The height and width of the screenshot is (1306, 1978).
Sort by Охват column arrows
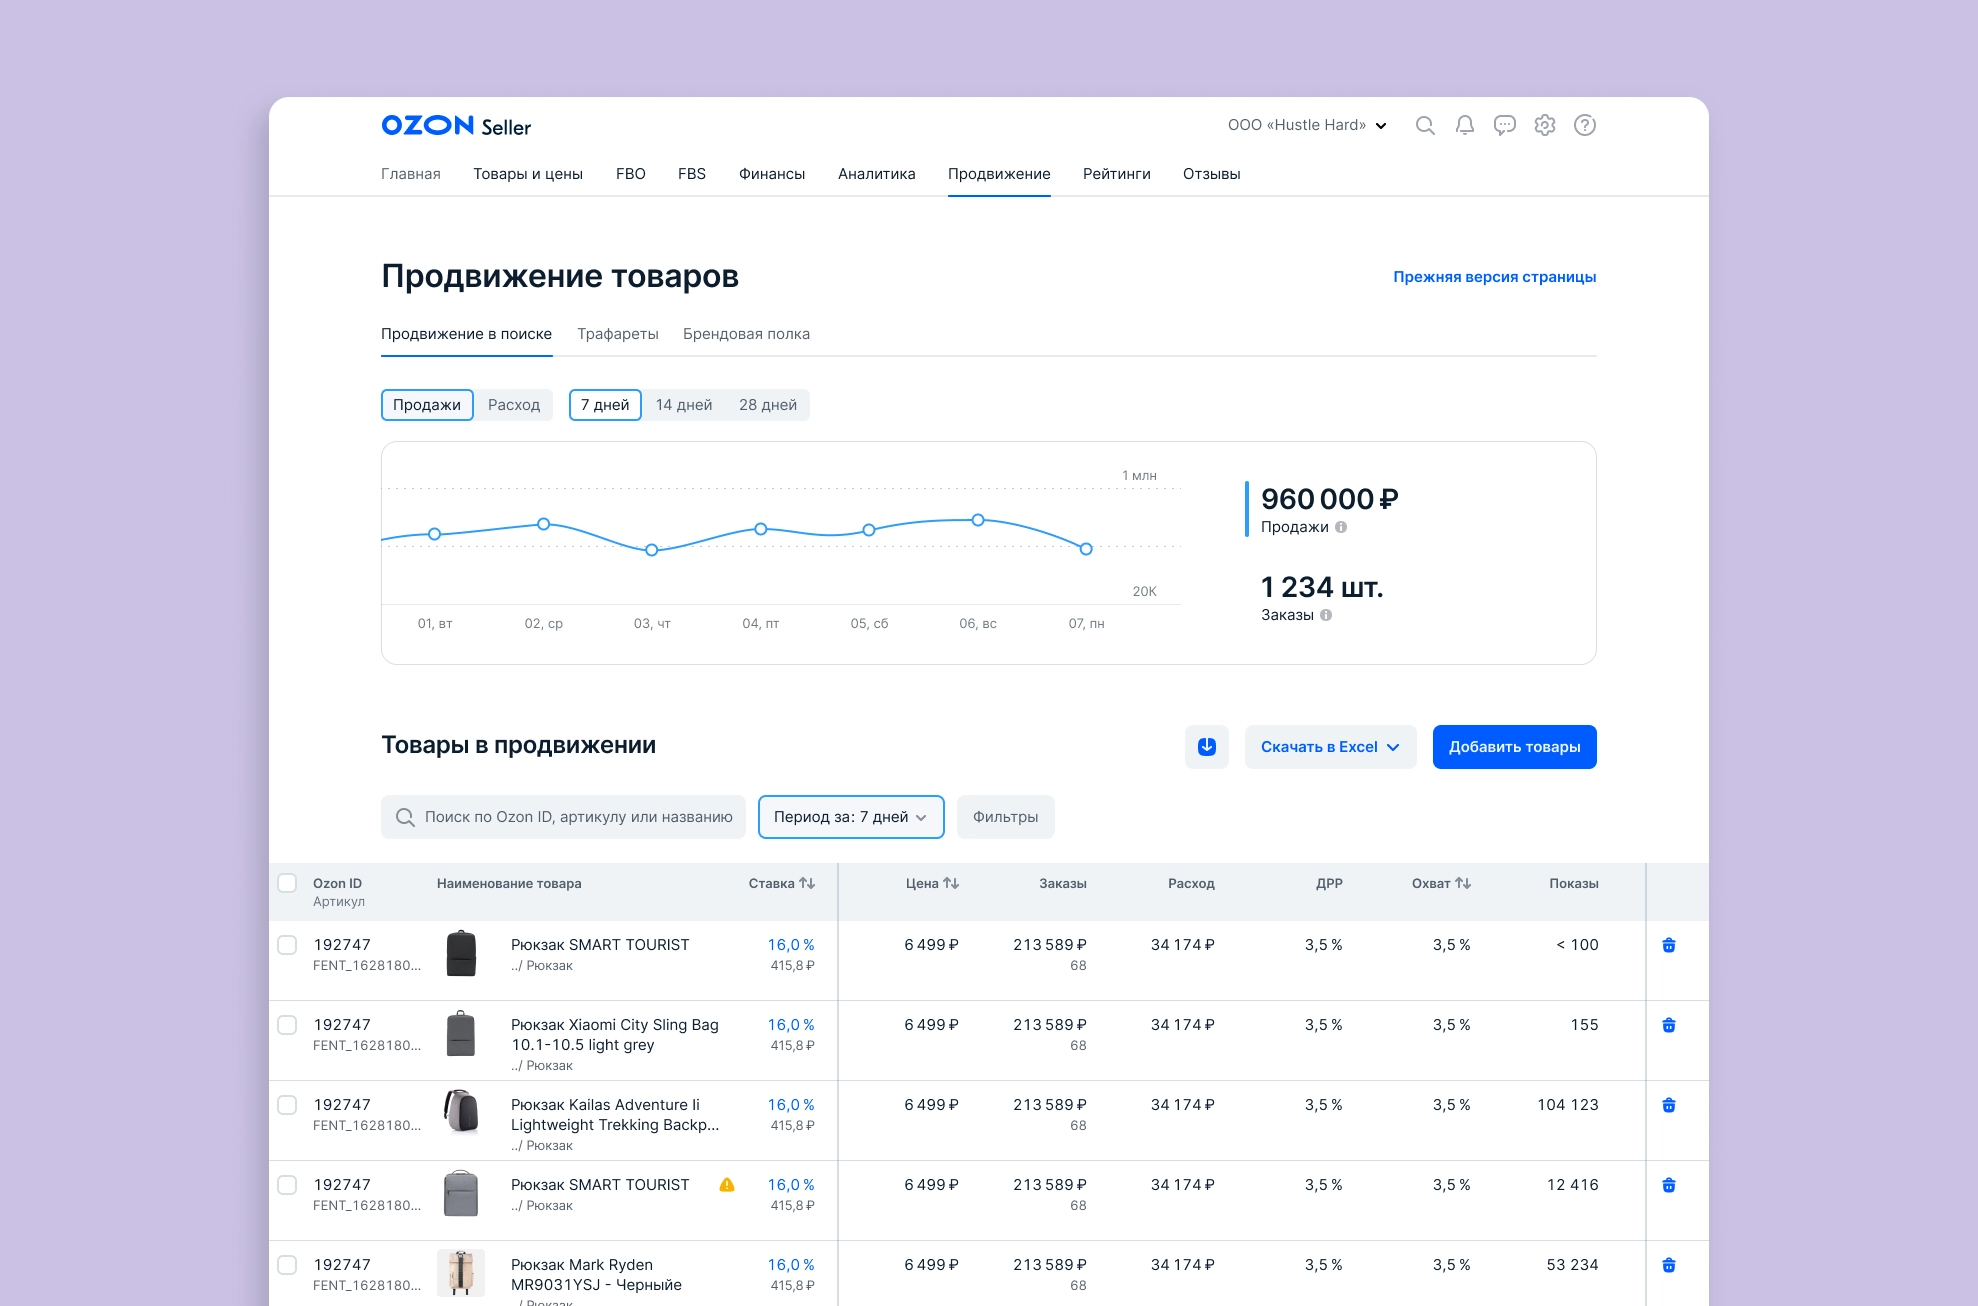point(1463,883)
